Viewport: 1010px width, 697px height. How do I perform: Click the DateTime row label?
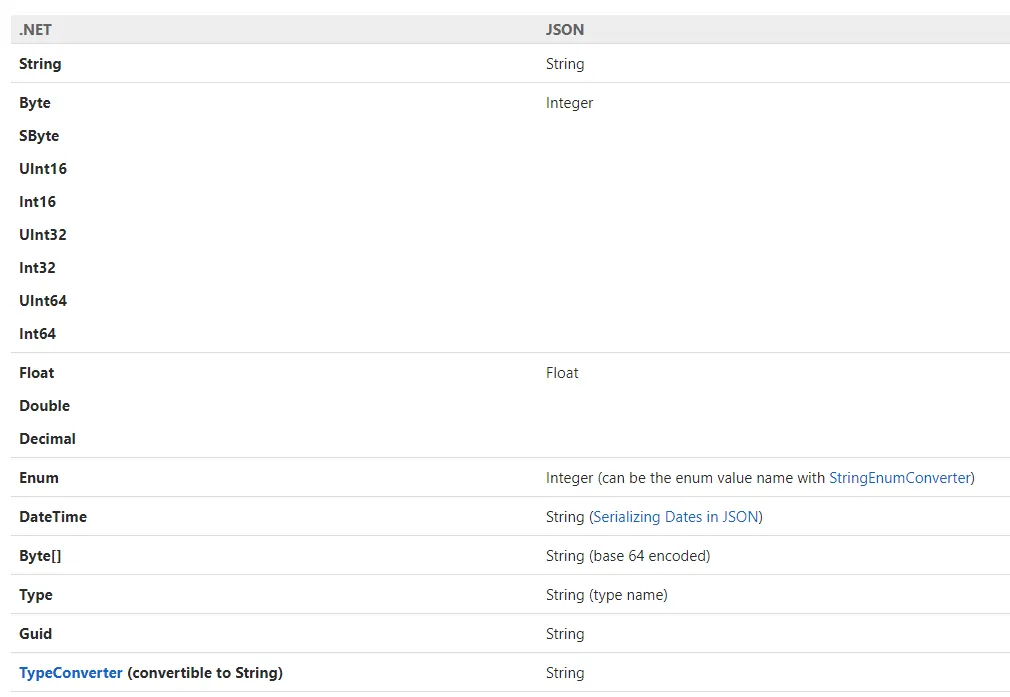[x=53, y=517]
